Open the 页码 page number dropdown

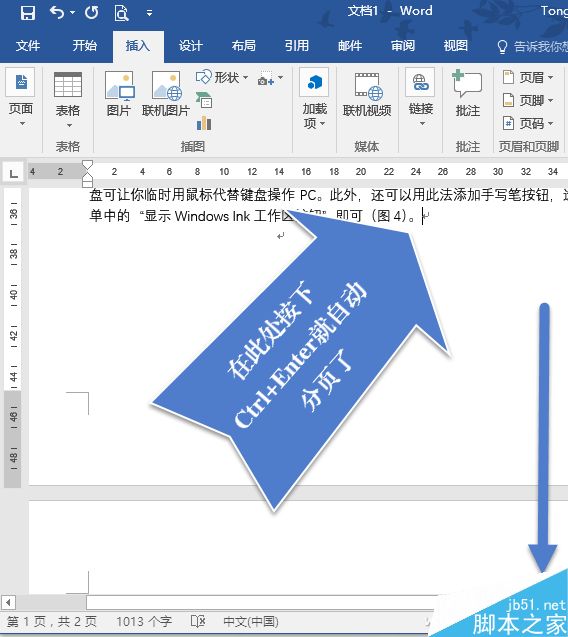click(528, 123)
